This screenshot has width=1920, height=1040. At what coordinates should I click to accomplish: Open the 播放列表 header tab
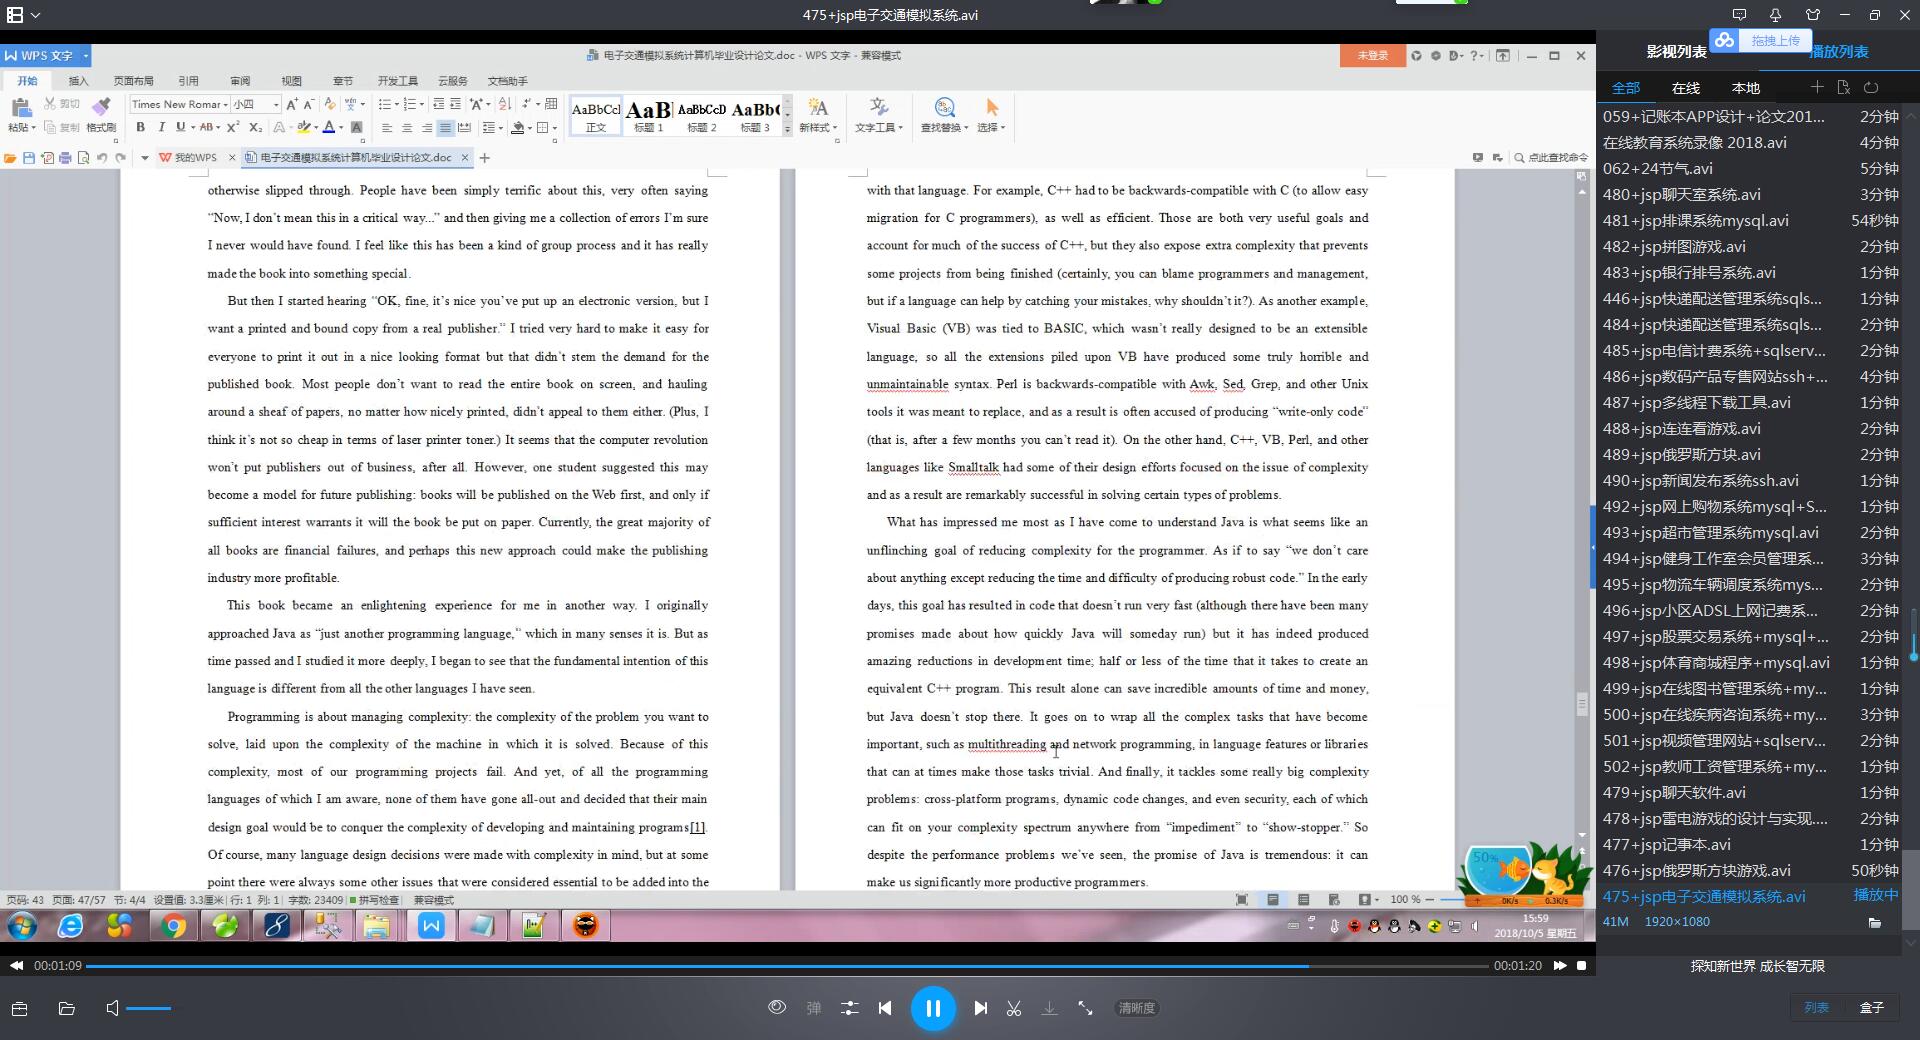(1840, 52)
